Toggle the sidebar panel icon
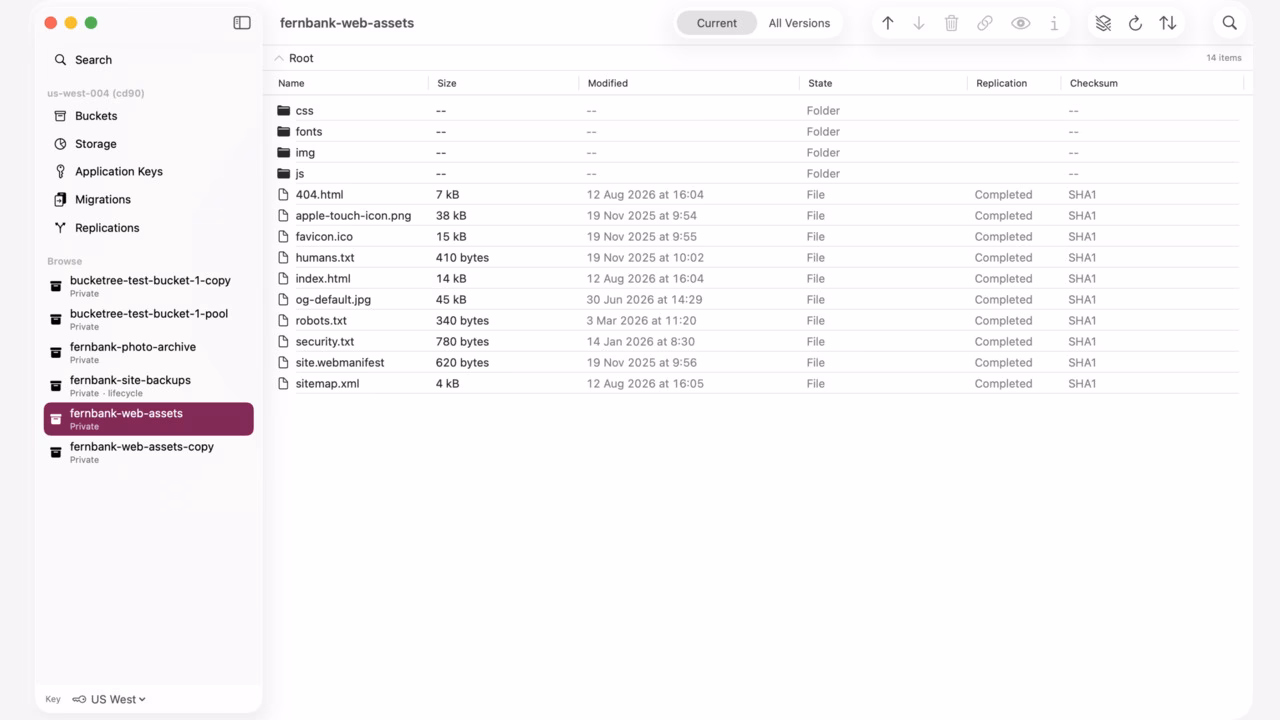Image resolution: width=1280 pixels, height=720 pixels. (242, 23)
